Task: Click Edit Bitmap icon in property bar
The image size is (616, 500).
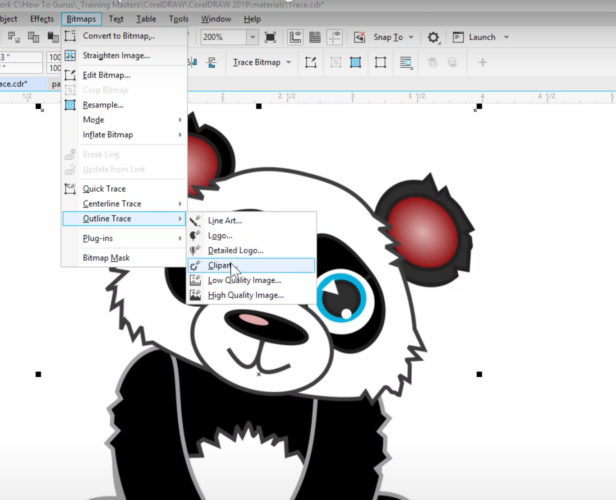Action: (311, 62)
